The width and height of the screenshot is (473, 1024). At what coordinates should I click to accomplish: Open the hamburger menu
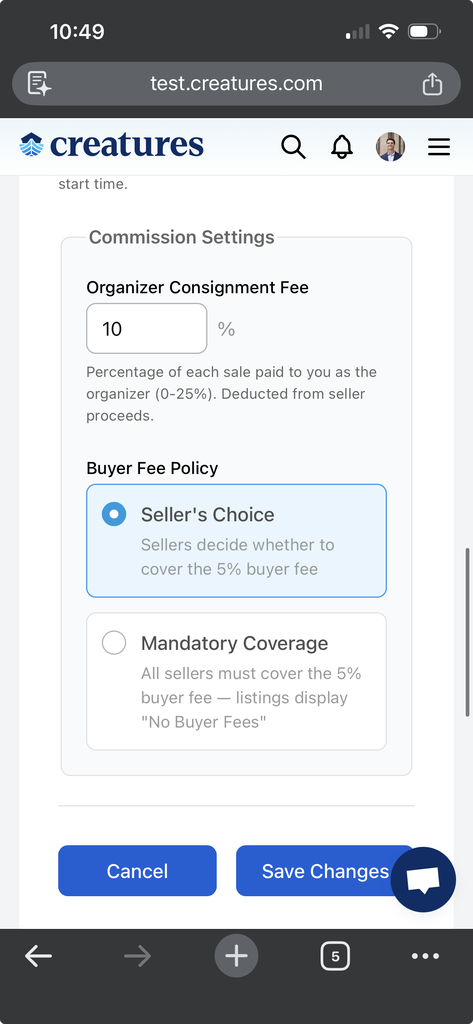[439, 147]
